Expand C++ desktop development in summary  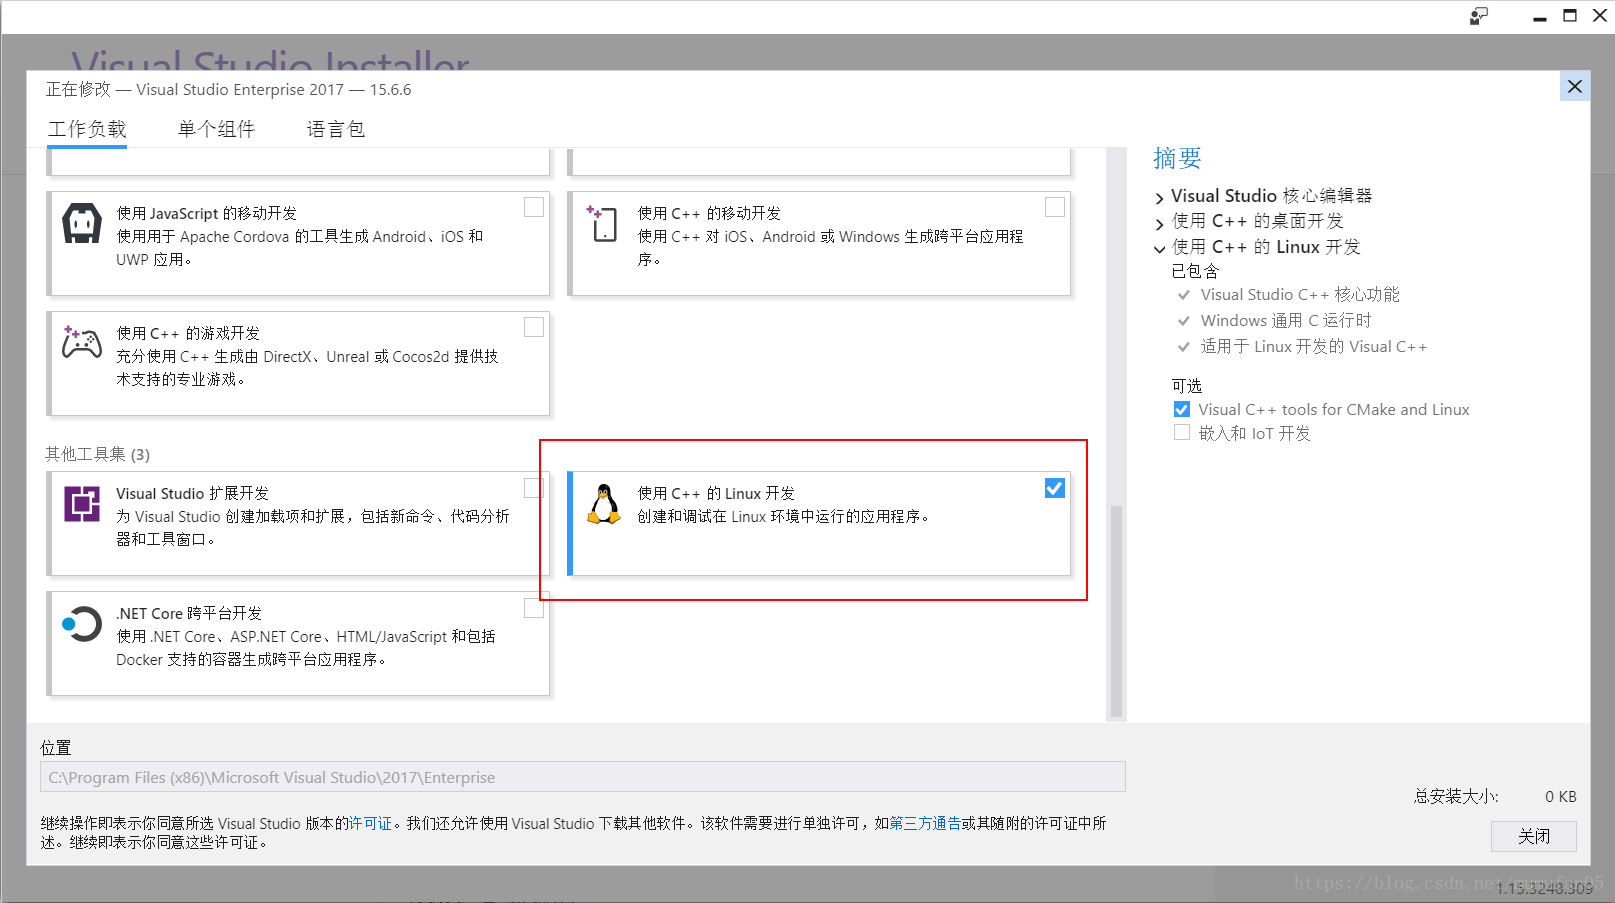click(1159, 223)
